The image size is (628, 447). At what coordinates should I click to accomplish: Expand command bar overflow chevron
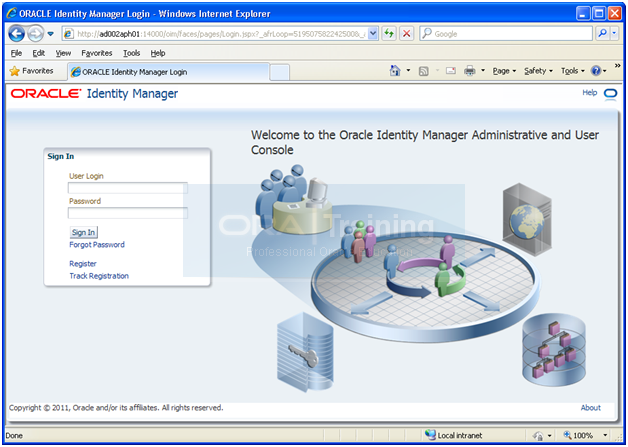(618, 66)
